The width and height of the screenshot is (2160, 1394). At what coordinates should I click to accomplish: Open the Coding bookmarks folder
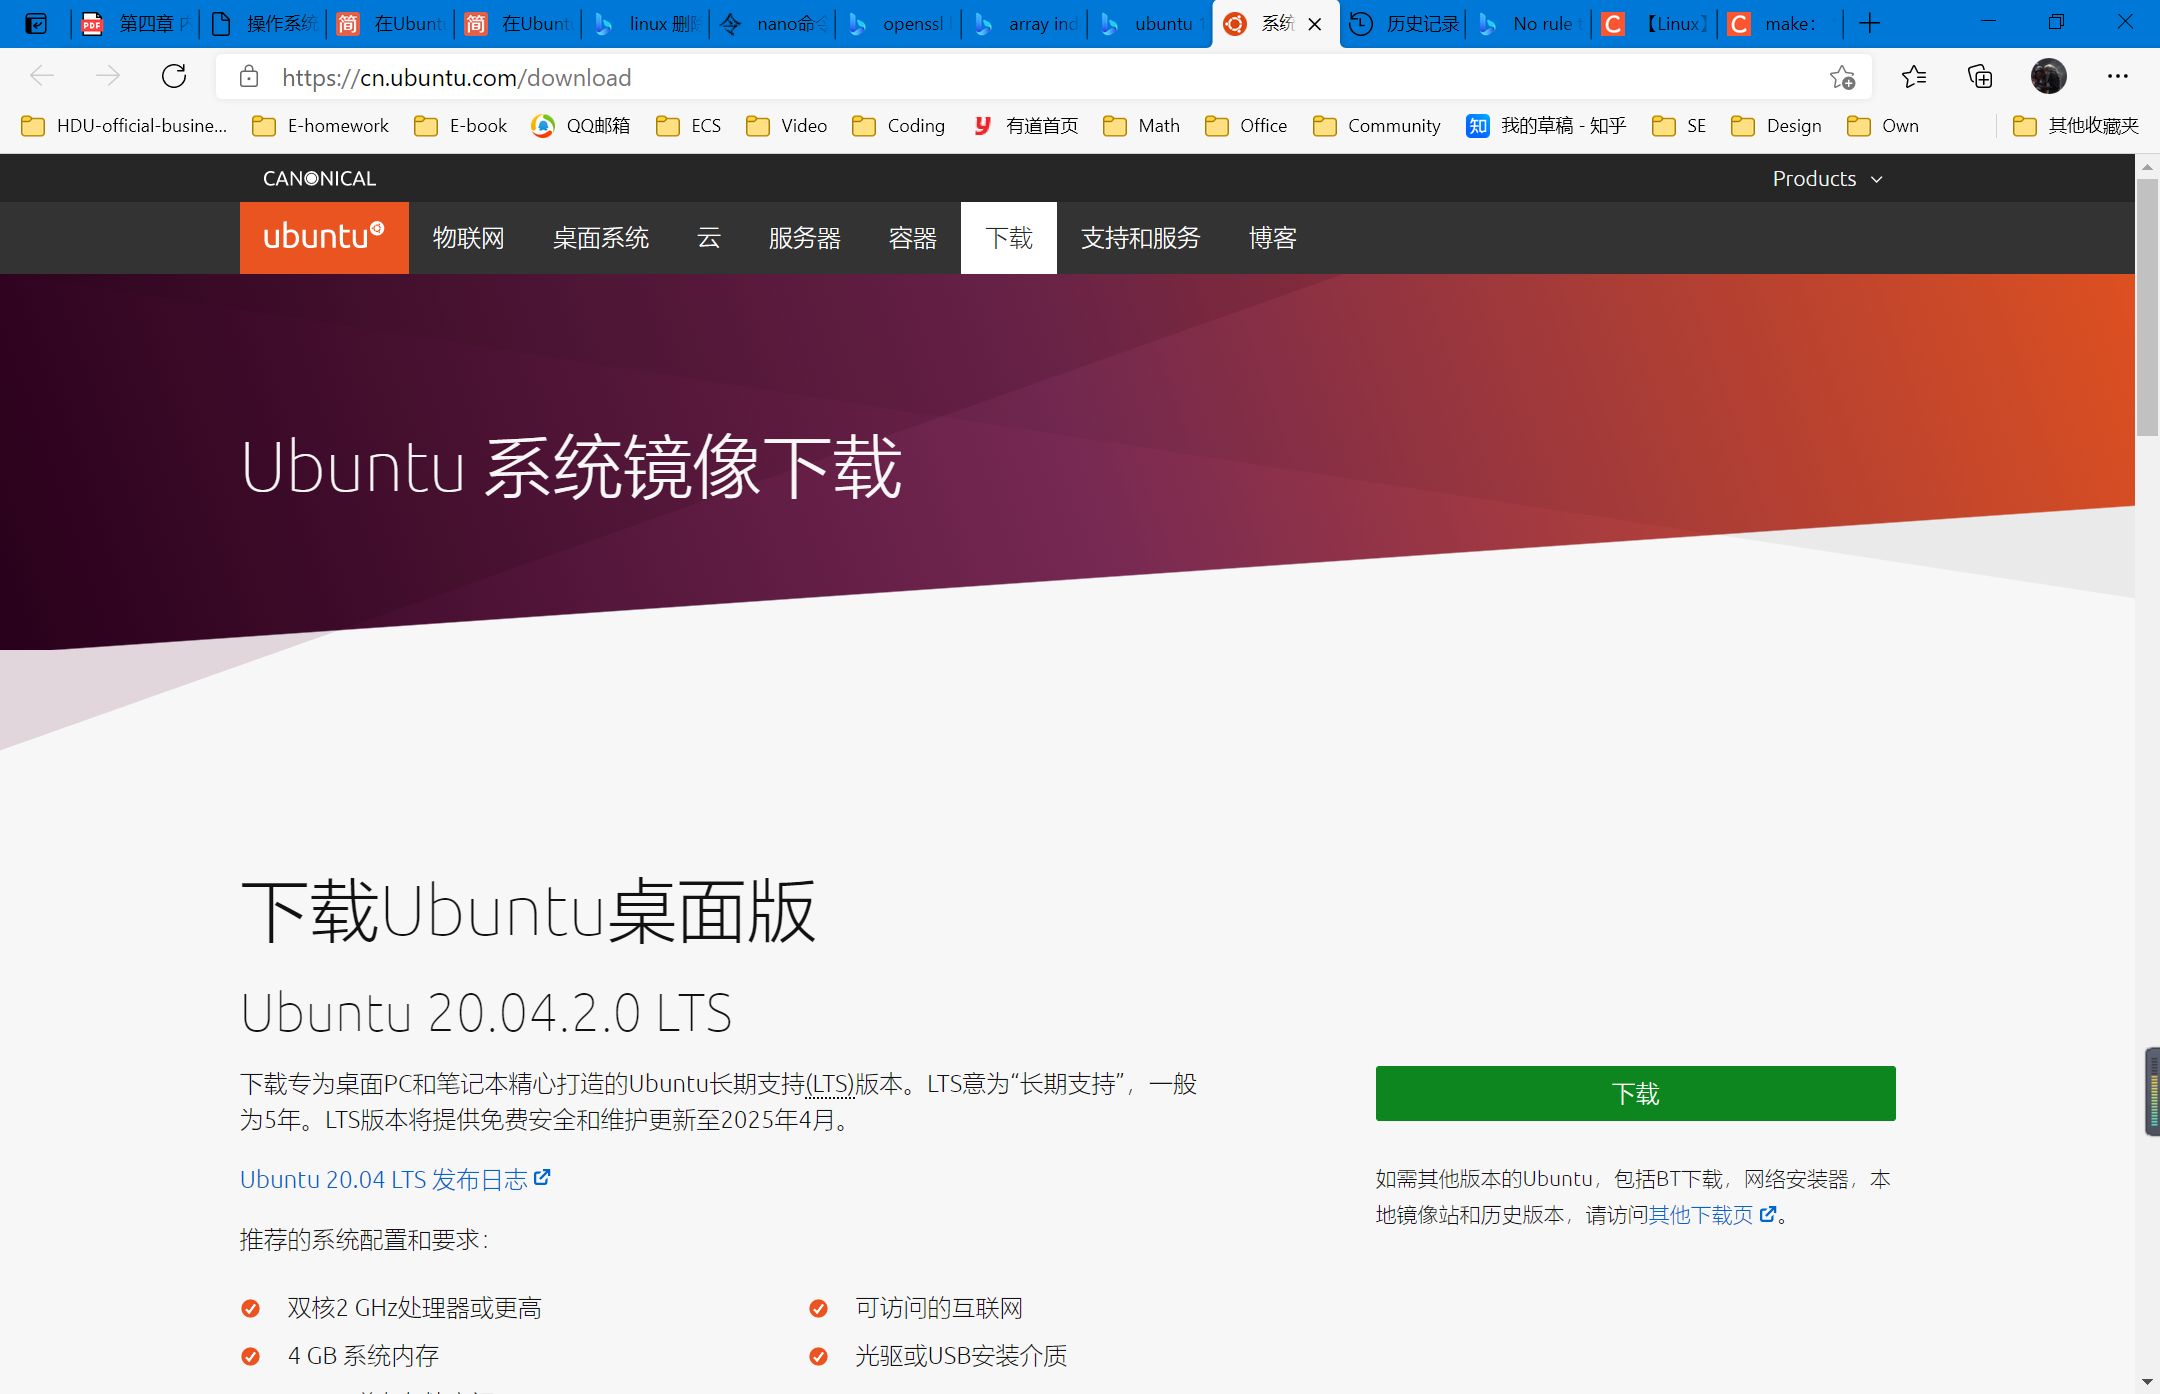tap(897, 125)
